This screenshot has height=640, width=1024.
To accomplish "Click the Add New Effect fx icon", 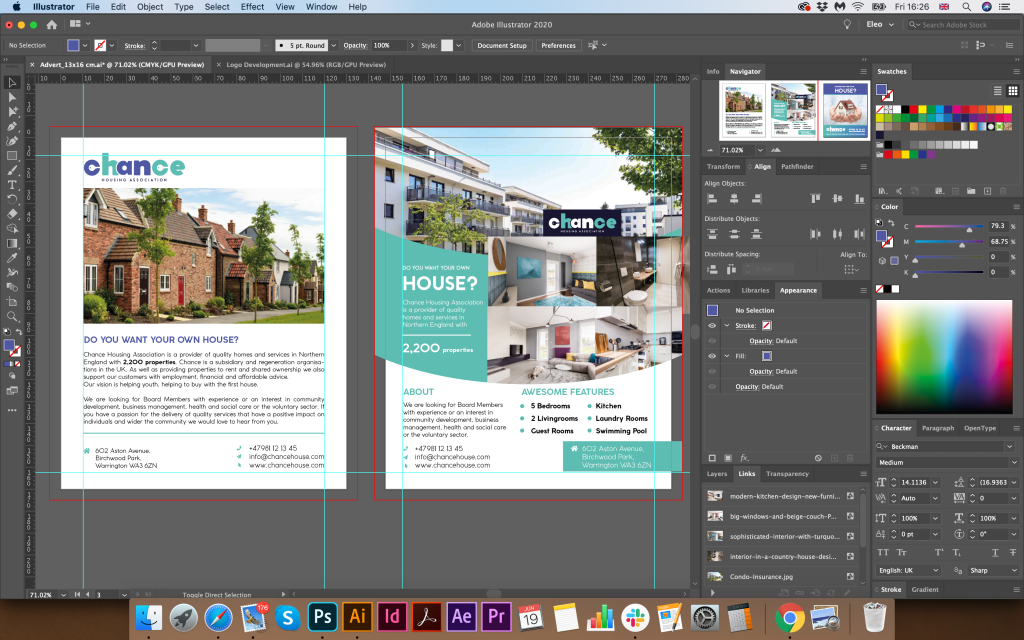I will point(744,458).
